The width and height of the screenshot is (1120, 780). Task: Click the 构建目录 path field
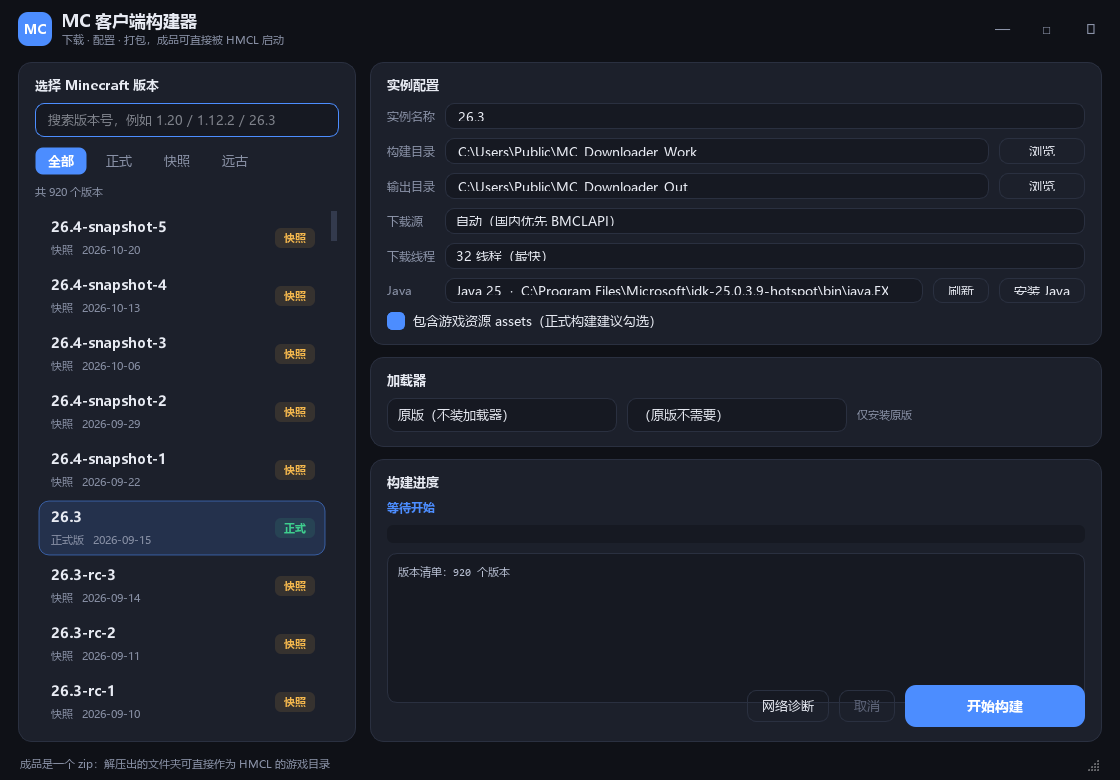pos(716,151)
